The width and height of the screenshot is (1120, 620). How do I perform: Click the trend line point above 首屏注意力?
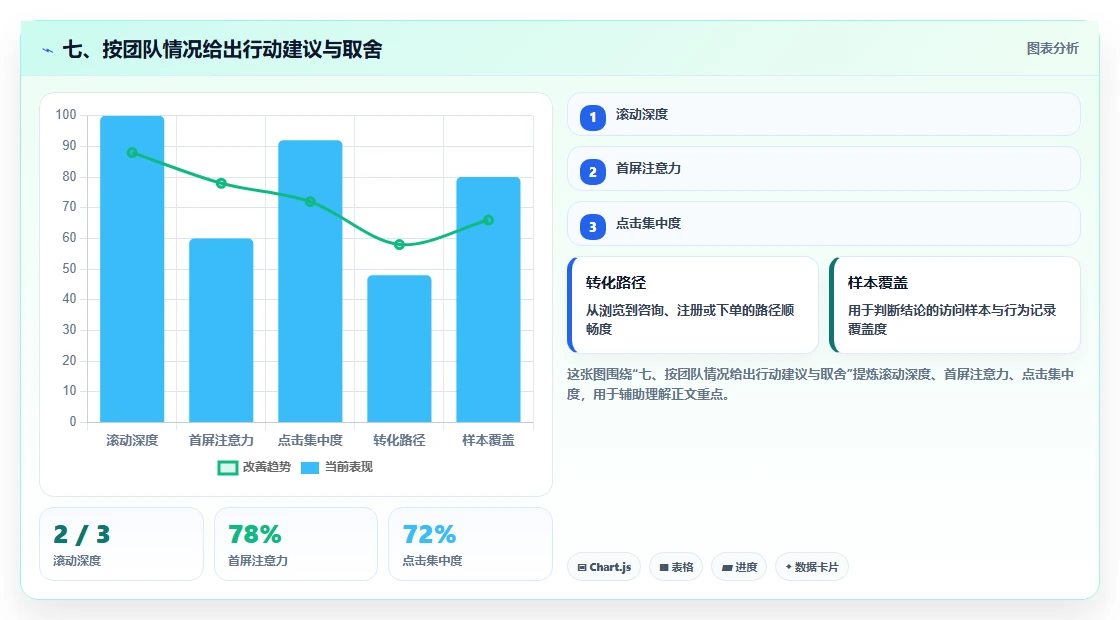pos(221,184)
